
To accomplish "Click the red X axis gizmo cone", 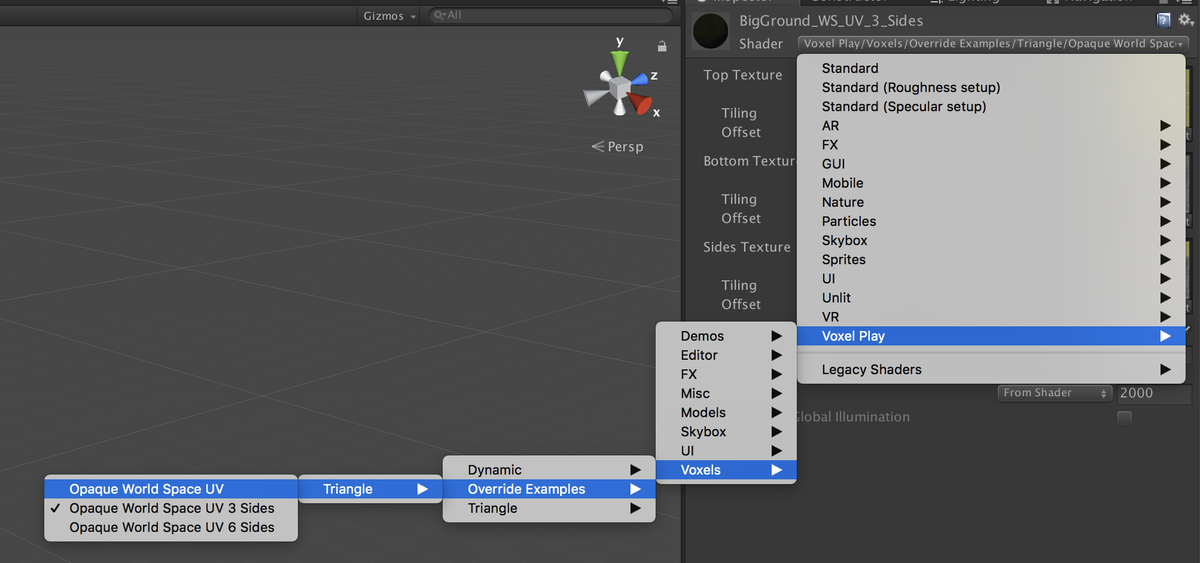I will click(x=641, y=104).
